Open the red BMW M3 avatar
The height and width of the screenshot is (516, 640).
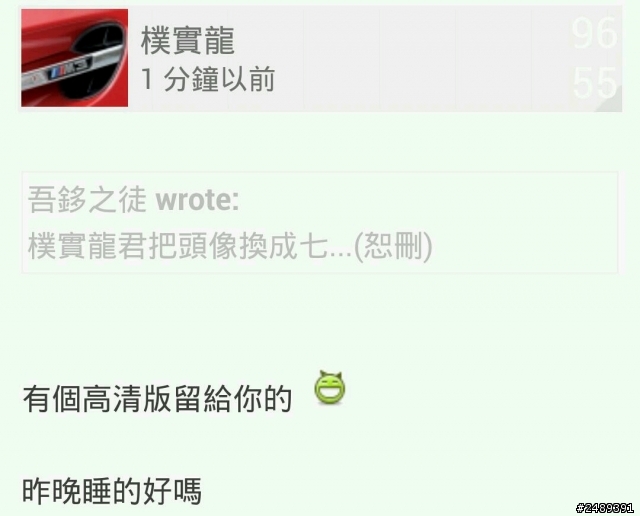[x=74, y=58]
